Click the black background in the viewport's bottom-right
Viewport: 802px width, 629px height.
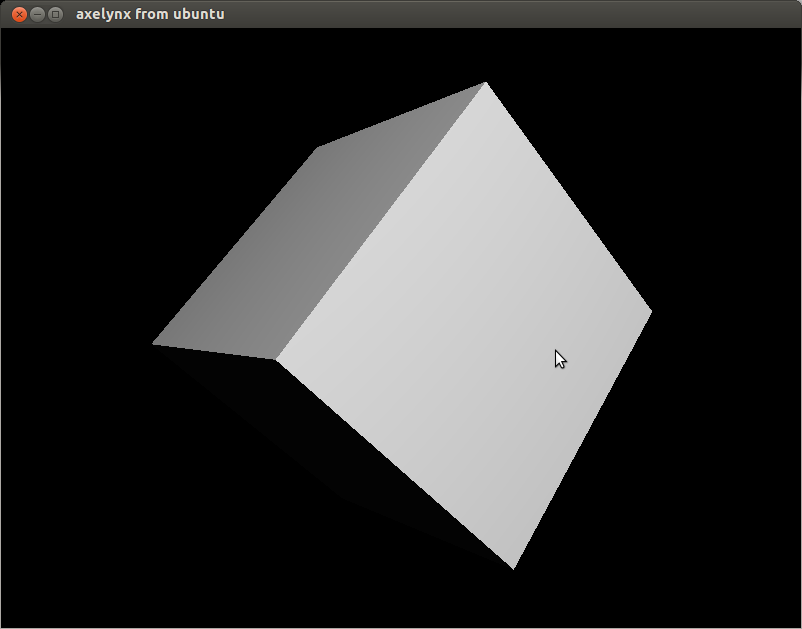click(720, 560)
